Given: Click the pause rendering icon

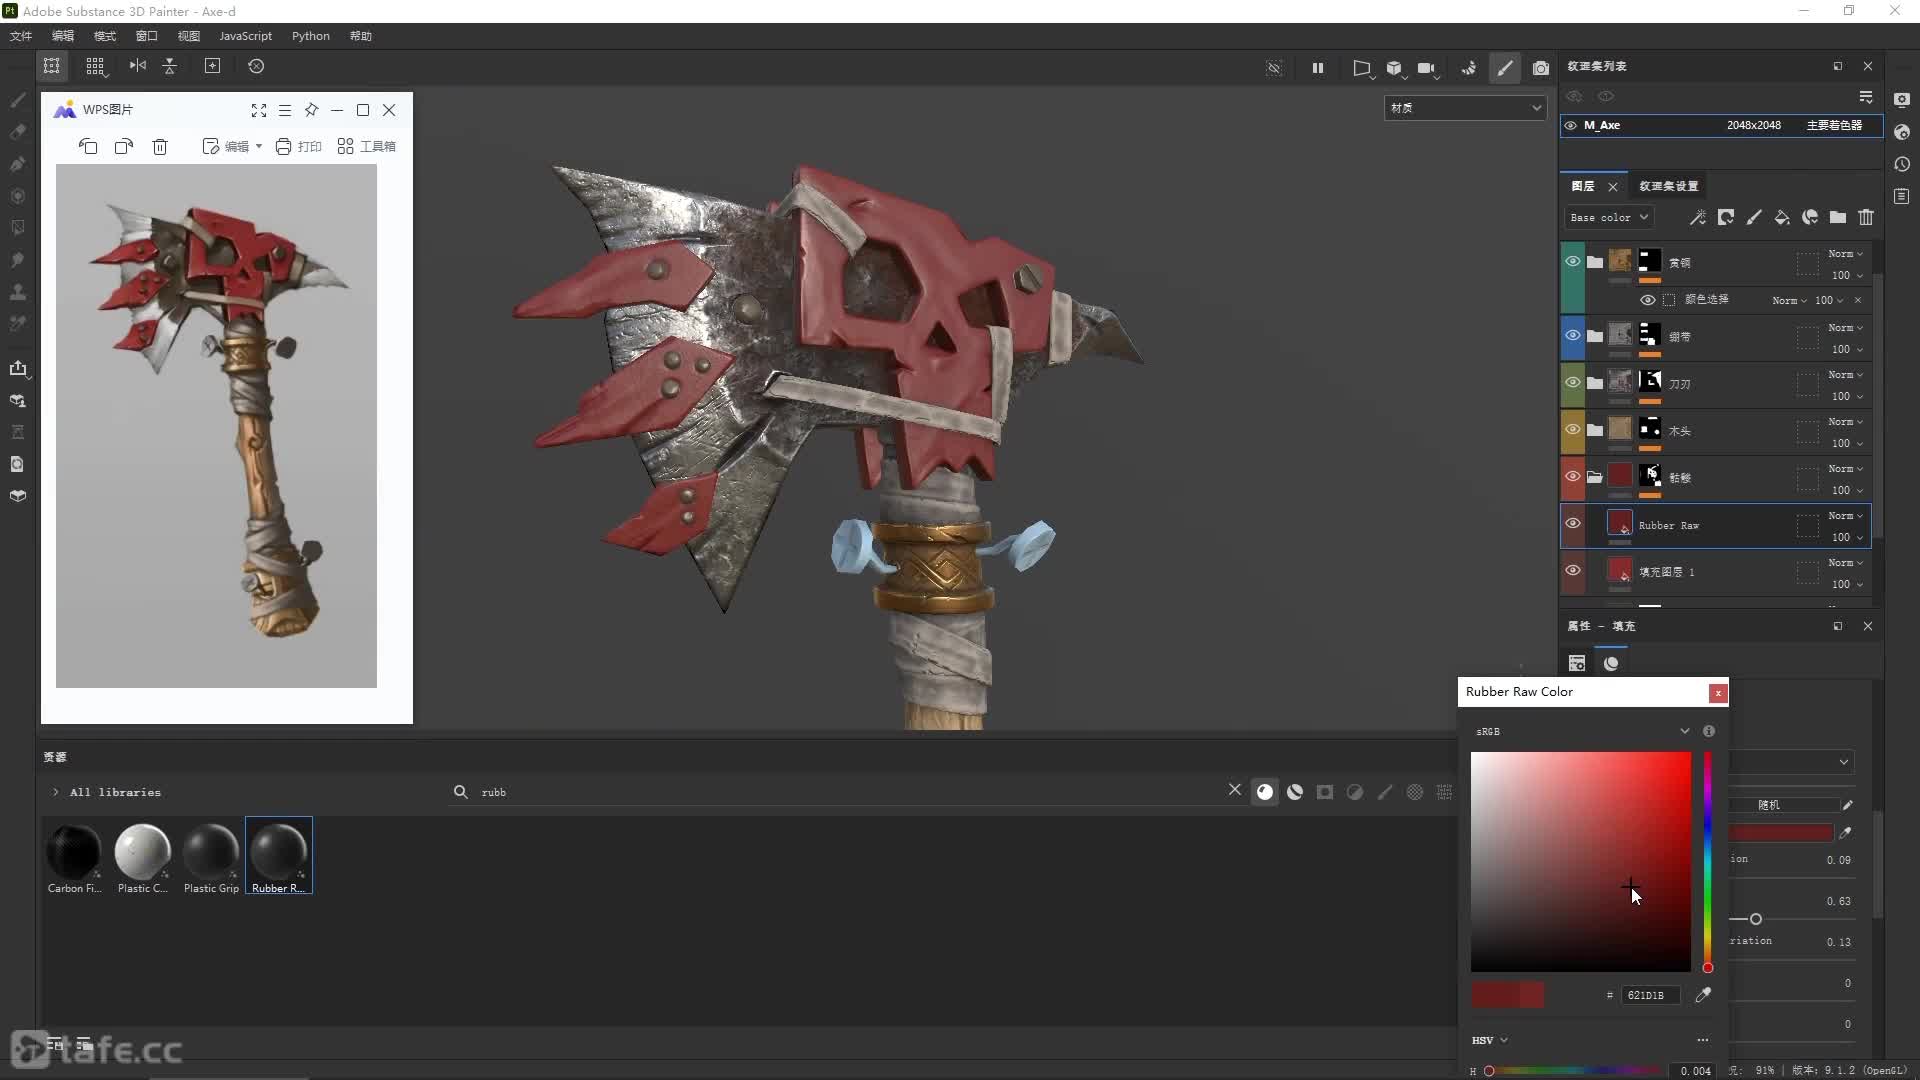Looking at the screenshot, I should (1318, 68).
